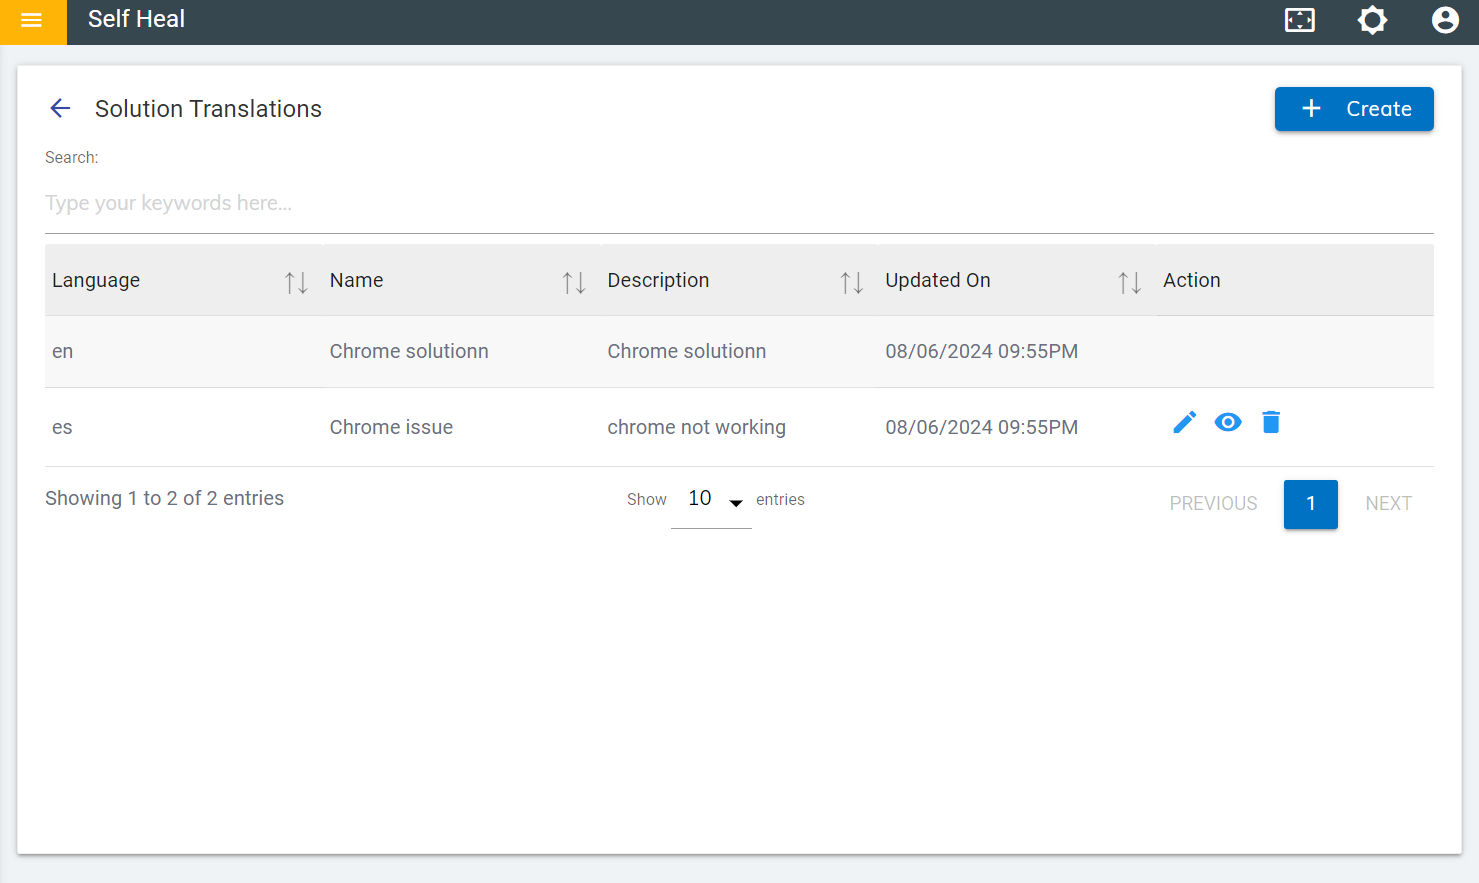The width and height of the screenshot is (1479, 883).
Task: Go to the NEXT page
Action: 1388,504
